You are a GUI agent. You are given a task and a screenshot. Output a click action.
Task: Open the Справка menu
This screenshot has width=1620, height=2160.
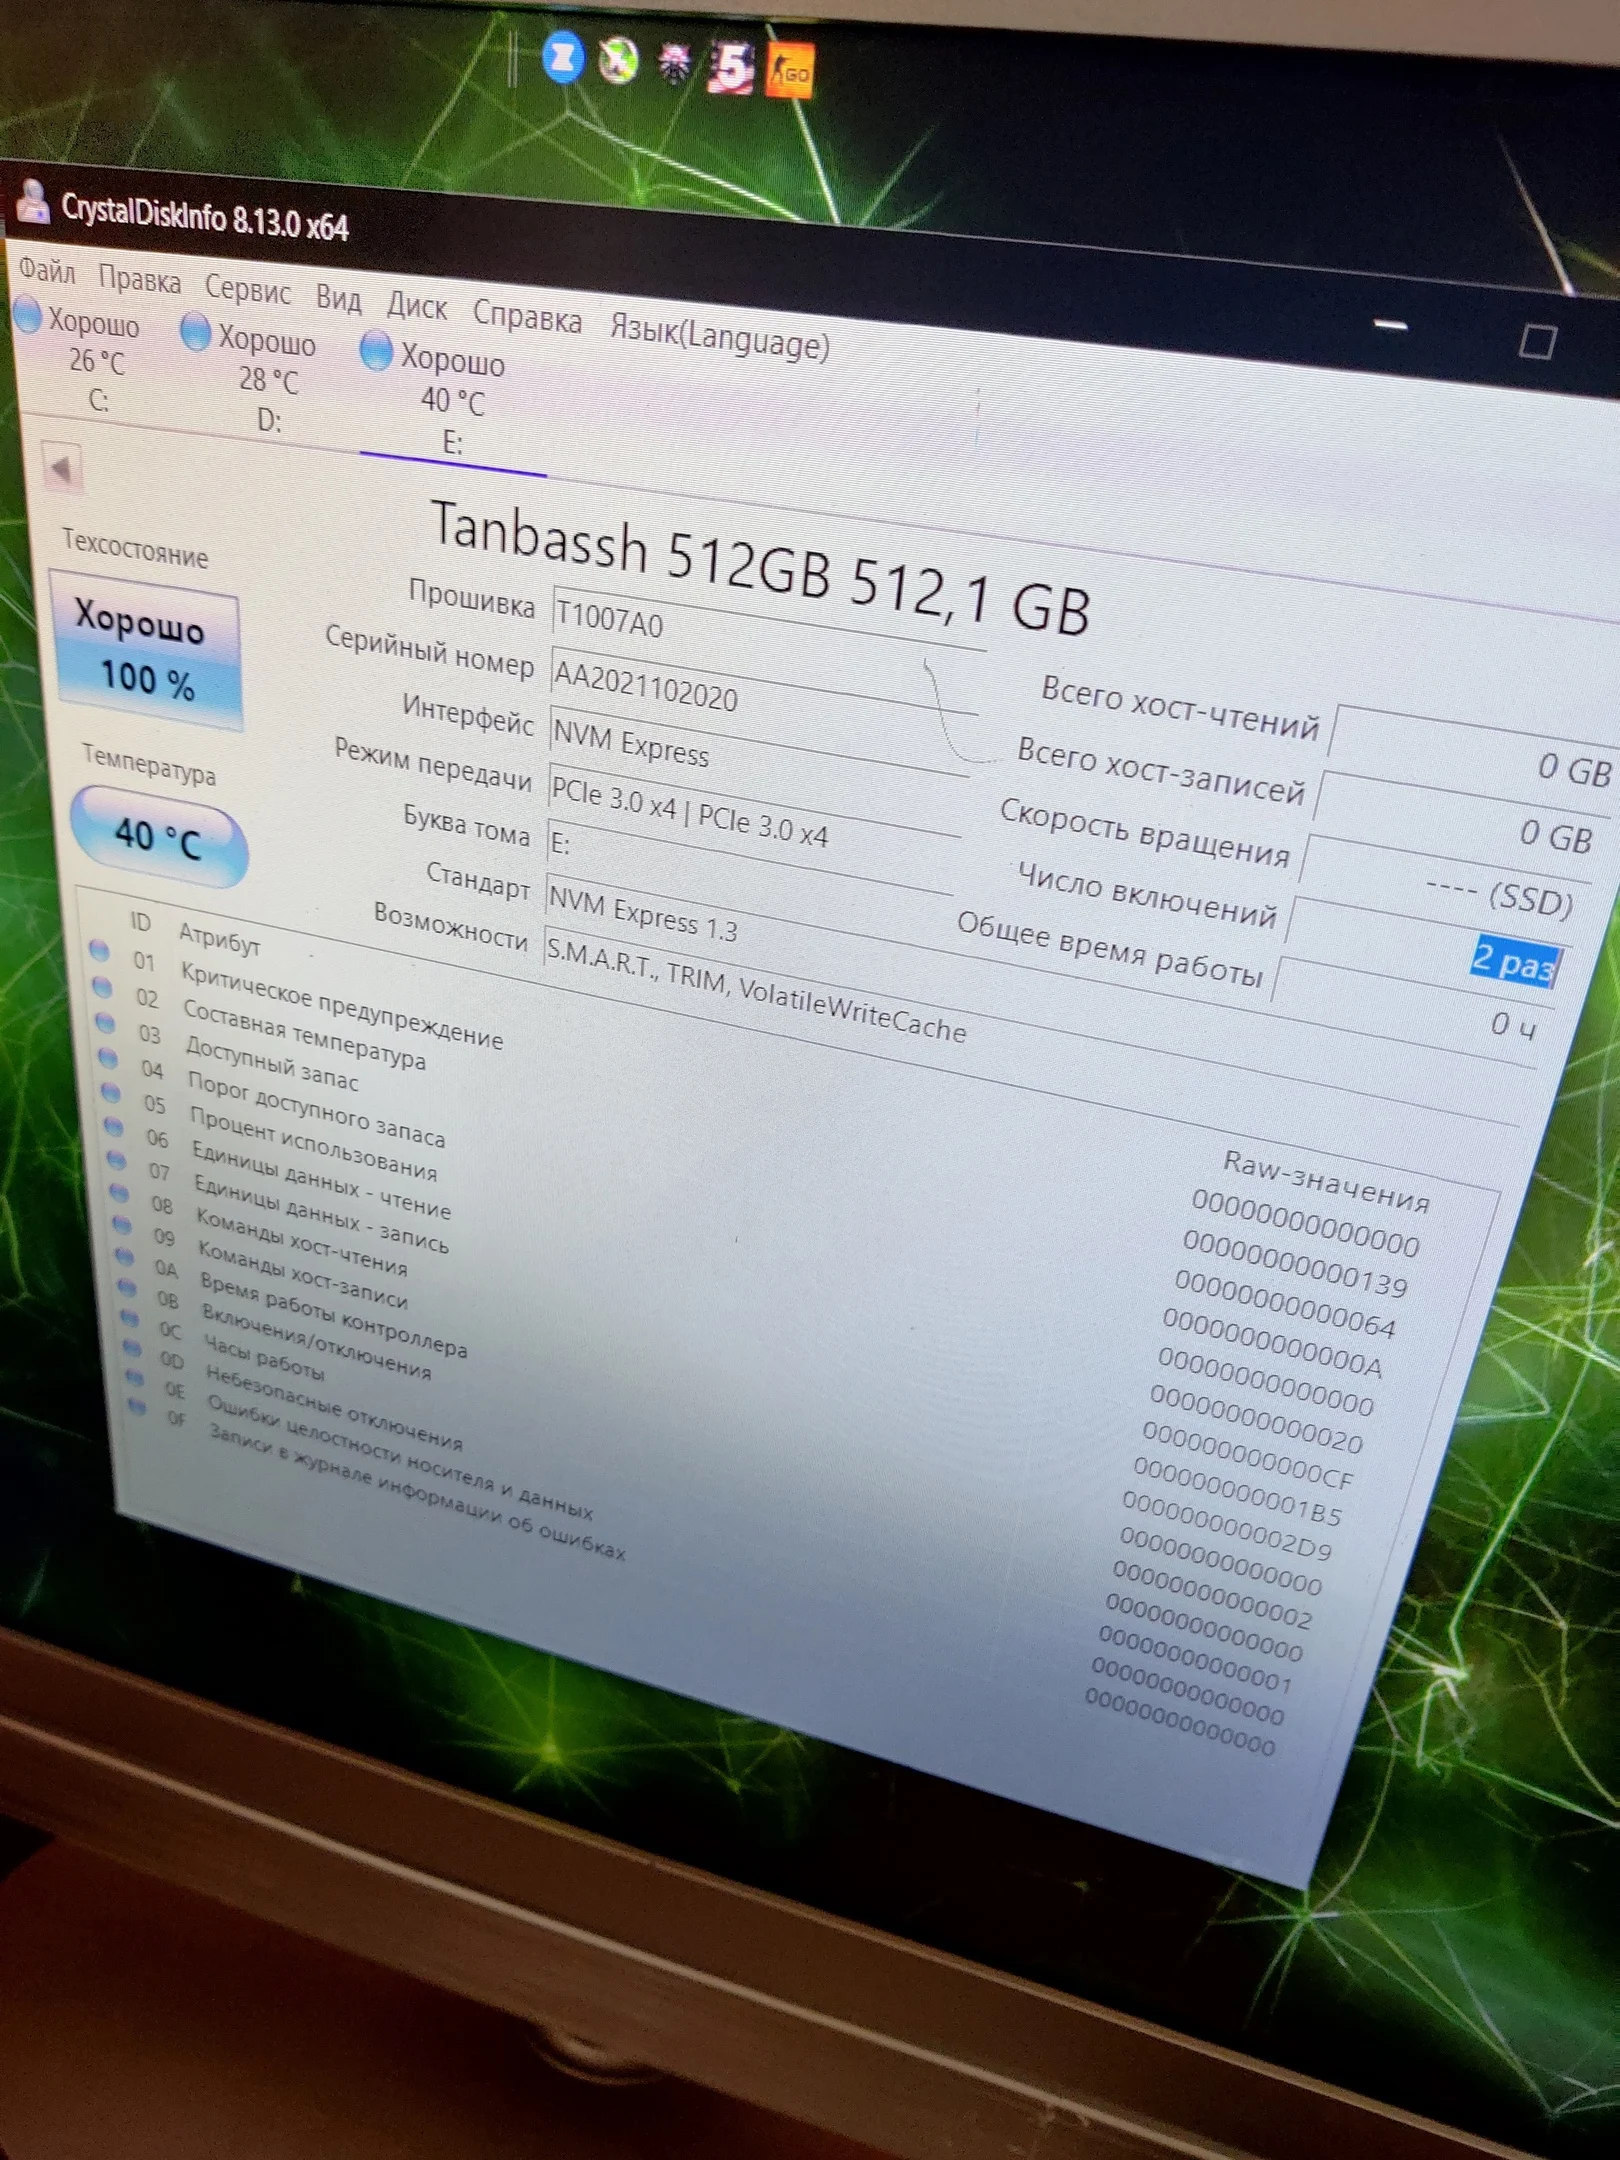pos(527,318)
